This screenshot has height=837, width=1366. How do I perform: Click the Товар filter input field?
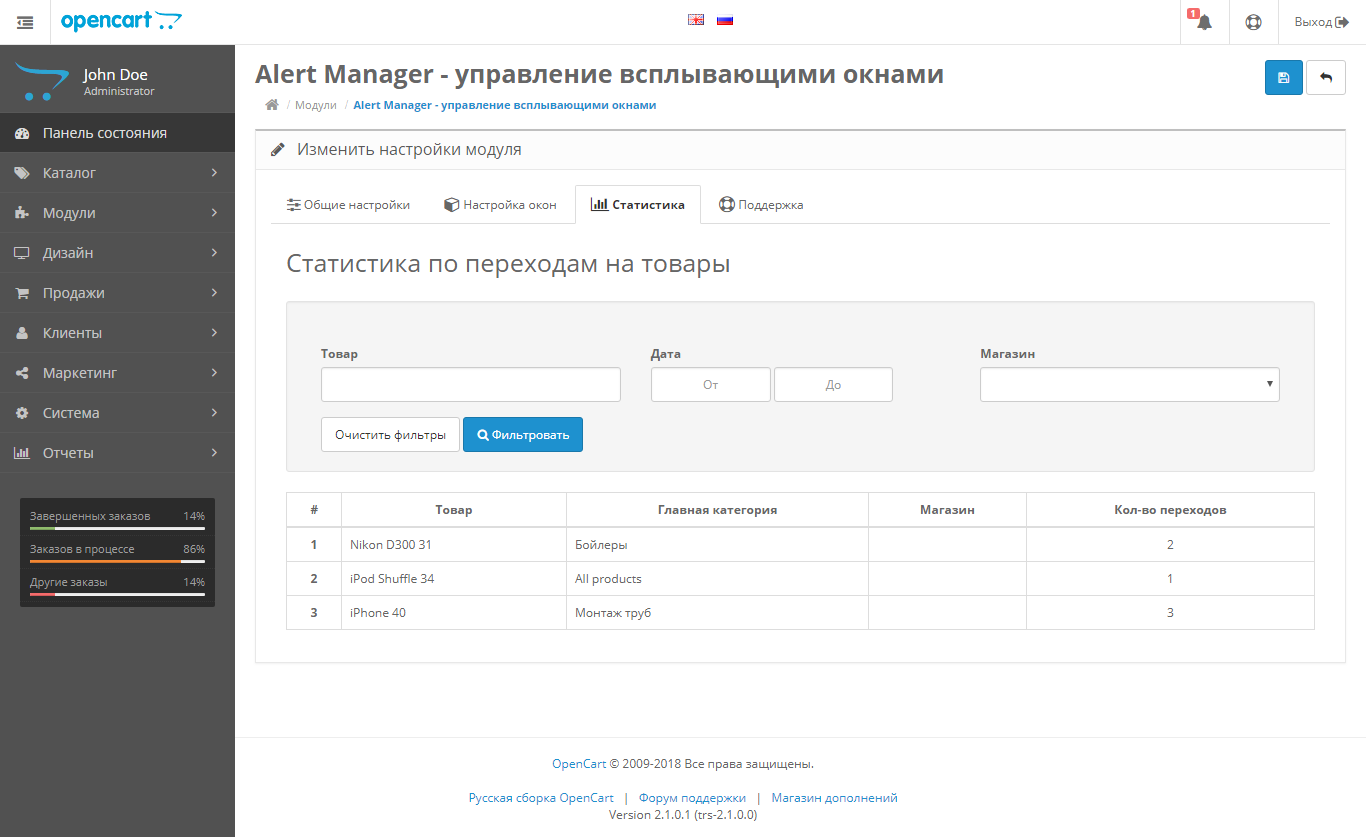470,384
